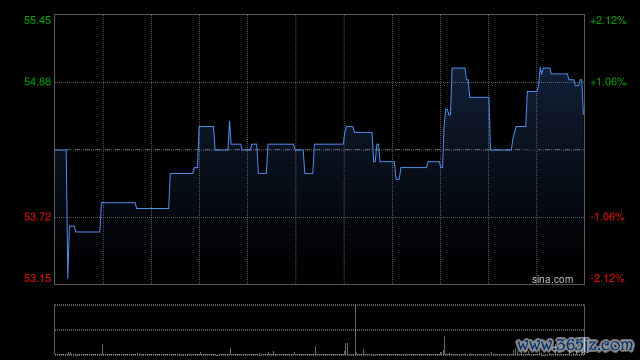640x360 pixels.
Task: Click the sina.com source label
Action: (552, 279)
